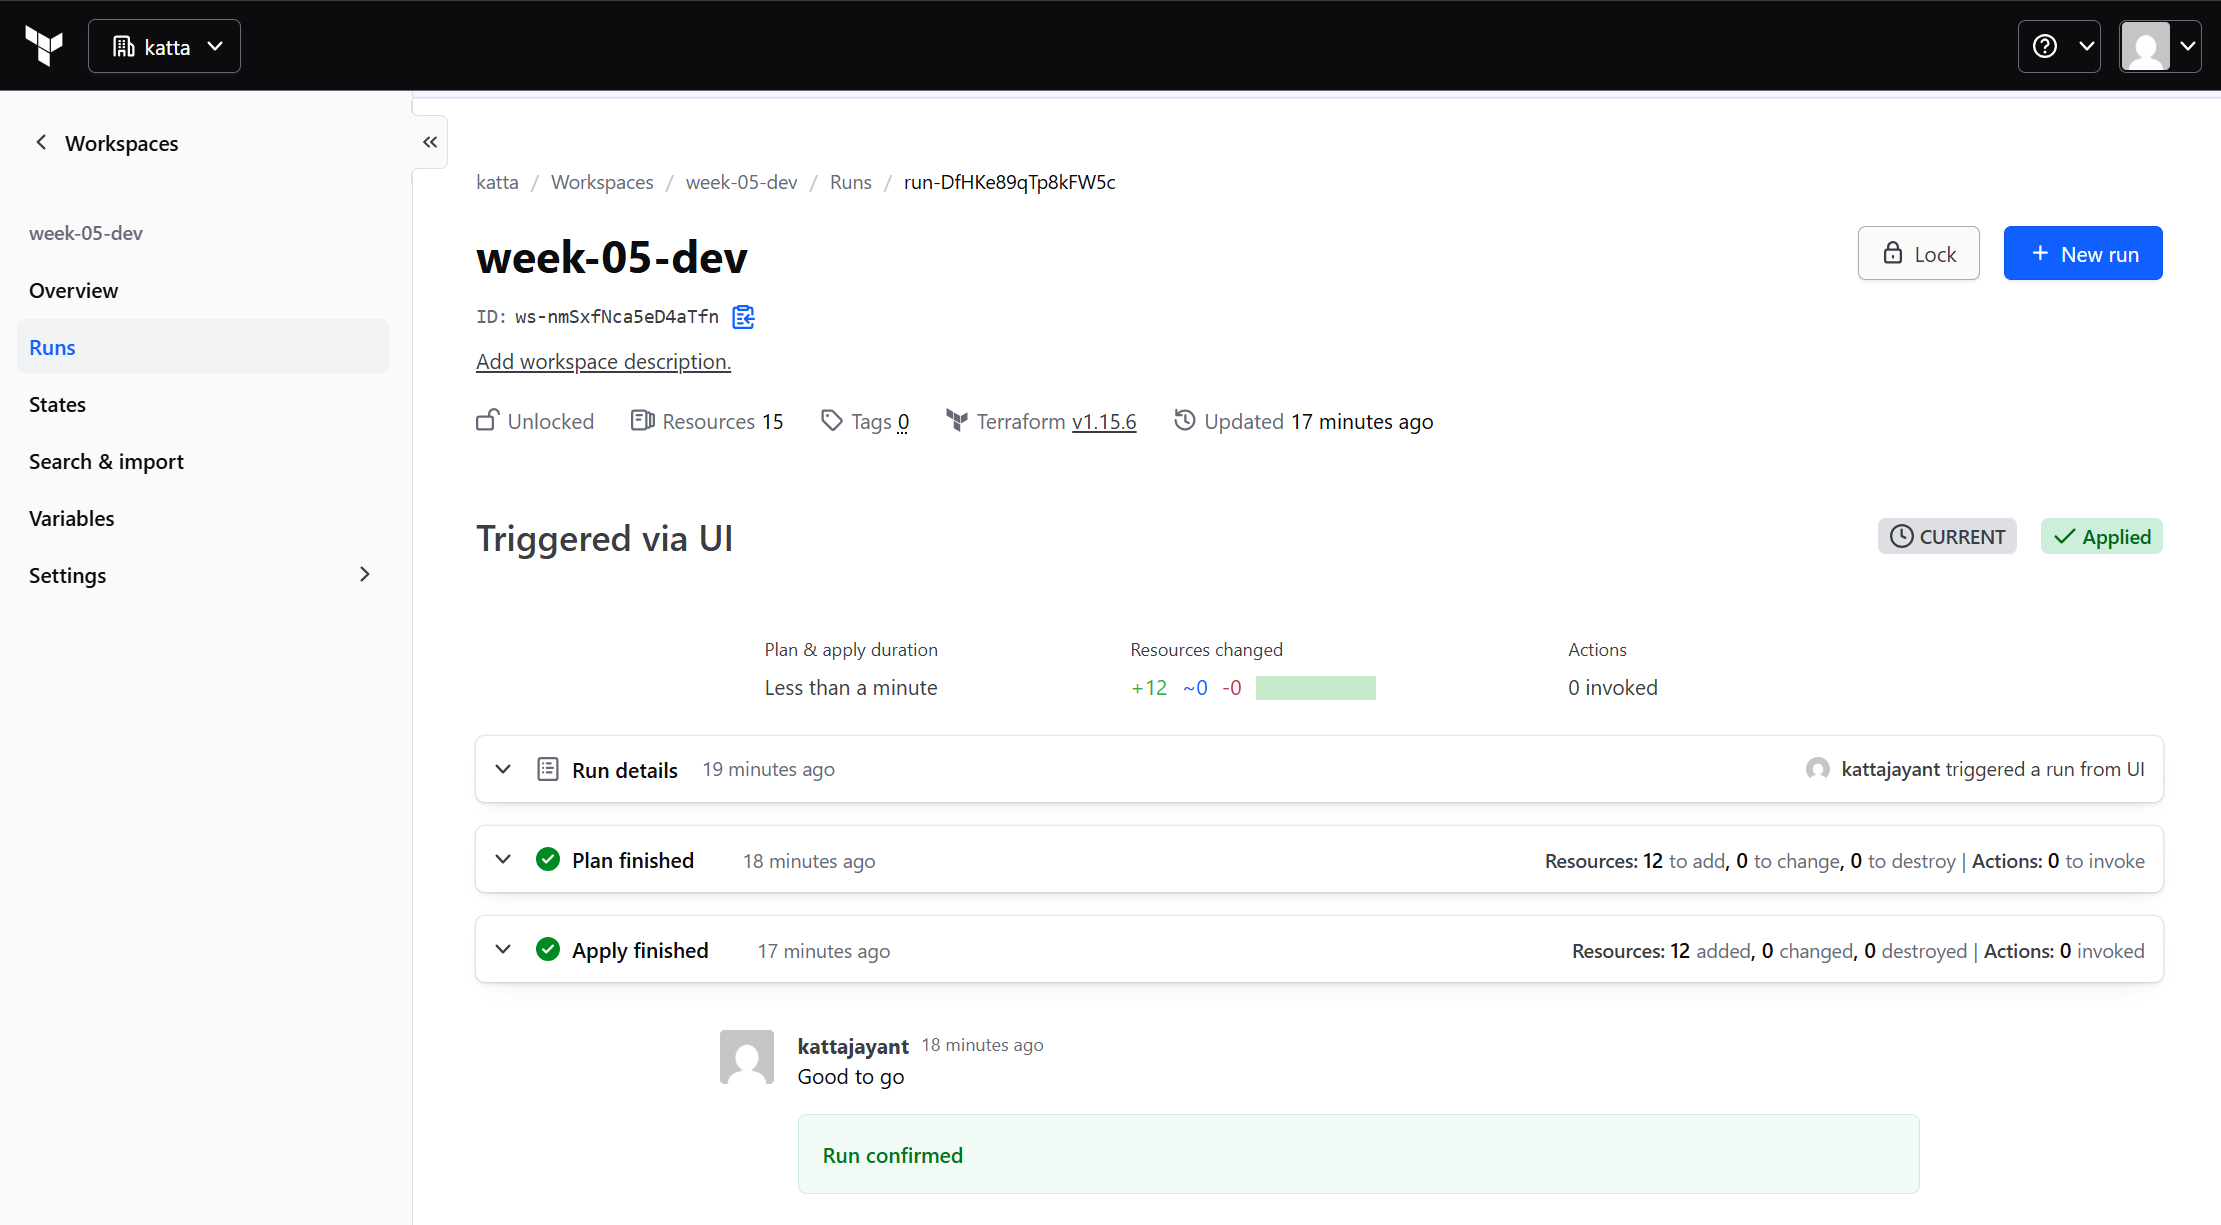Expand the Apply finished section
Image resolution: width=2221 pixels, height=1225 pixels.
coord(503,949)
